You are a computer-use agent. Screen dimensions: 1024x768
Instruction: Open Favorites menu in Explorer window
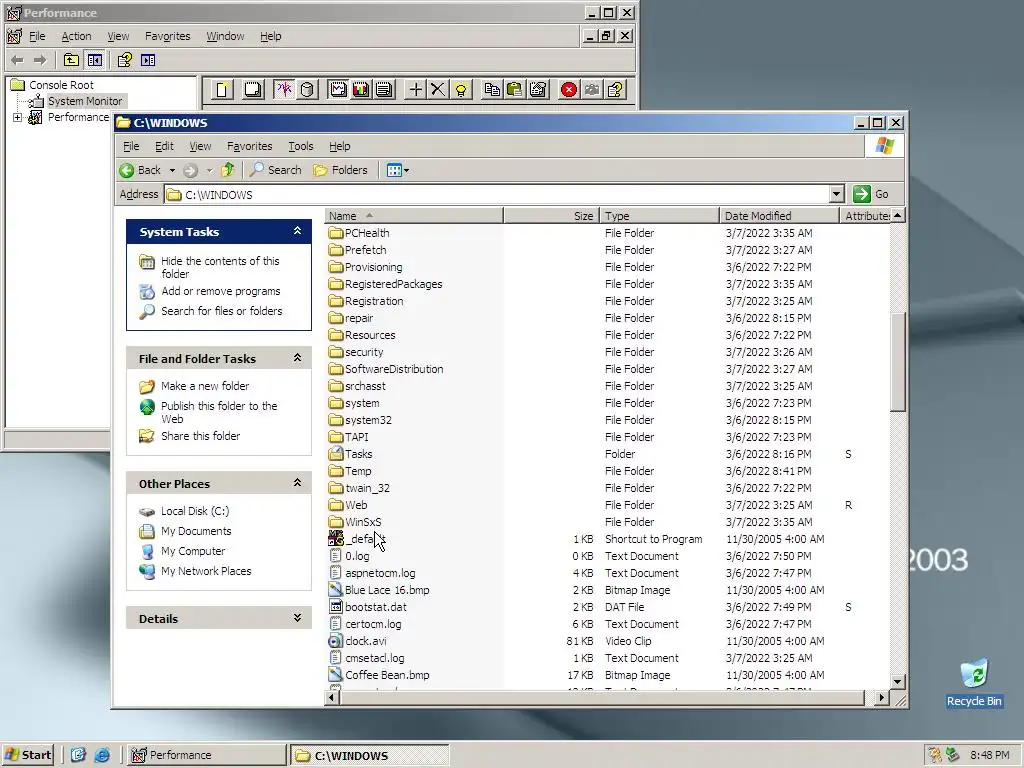pos(249,146)
